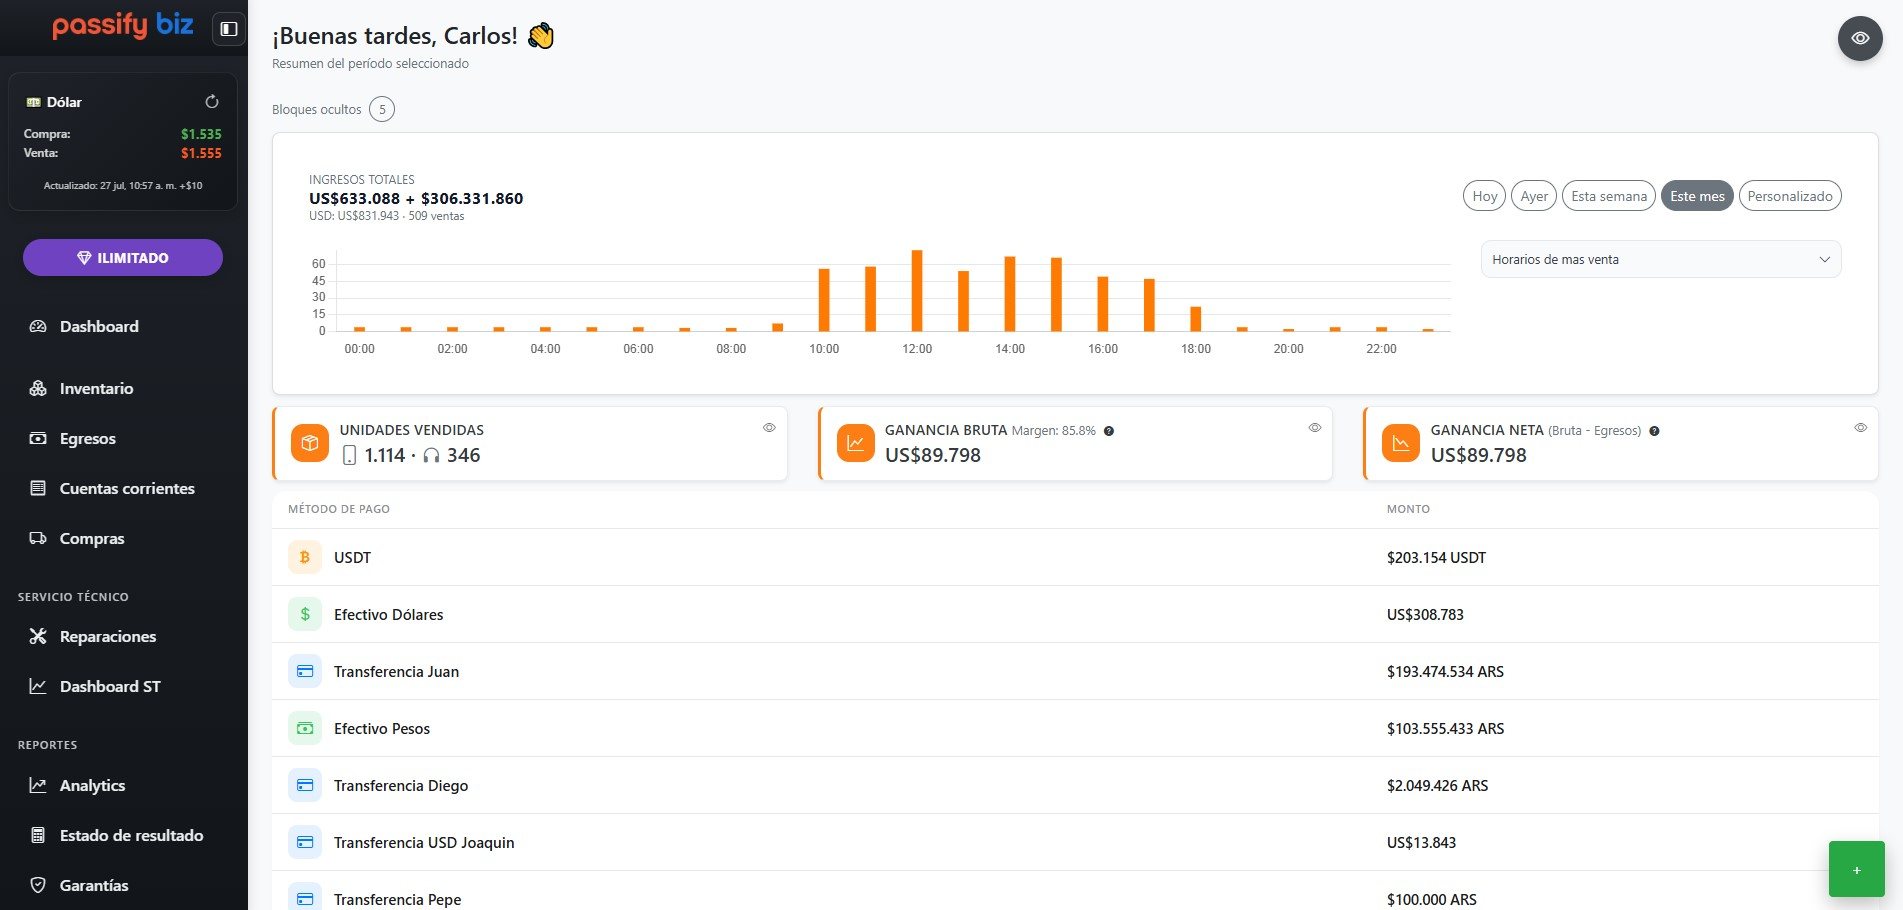Click the Transferencia Juan card icon

(305, 671)
